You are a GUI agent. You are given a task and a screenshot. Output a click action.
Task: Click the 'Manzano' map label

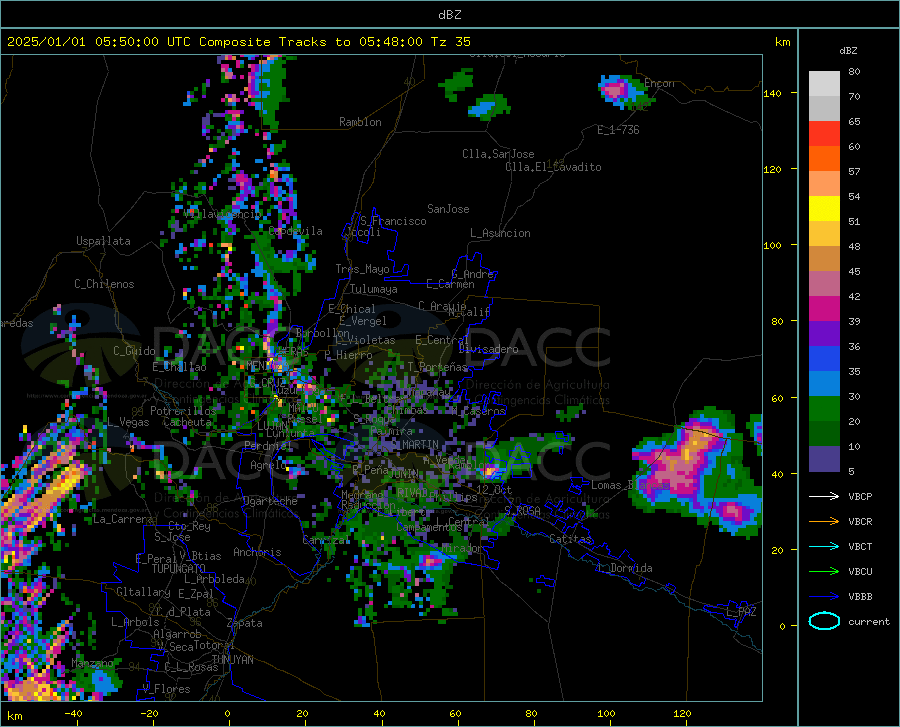92,663
